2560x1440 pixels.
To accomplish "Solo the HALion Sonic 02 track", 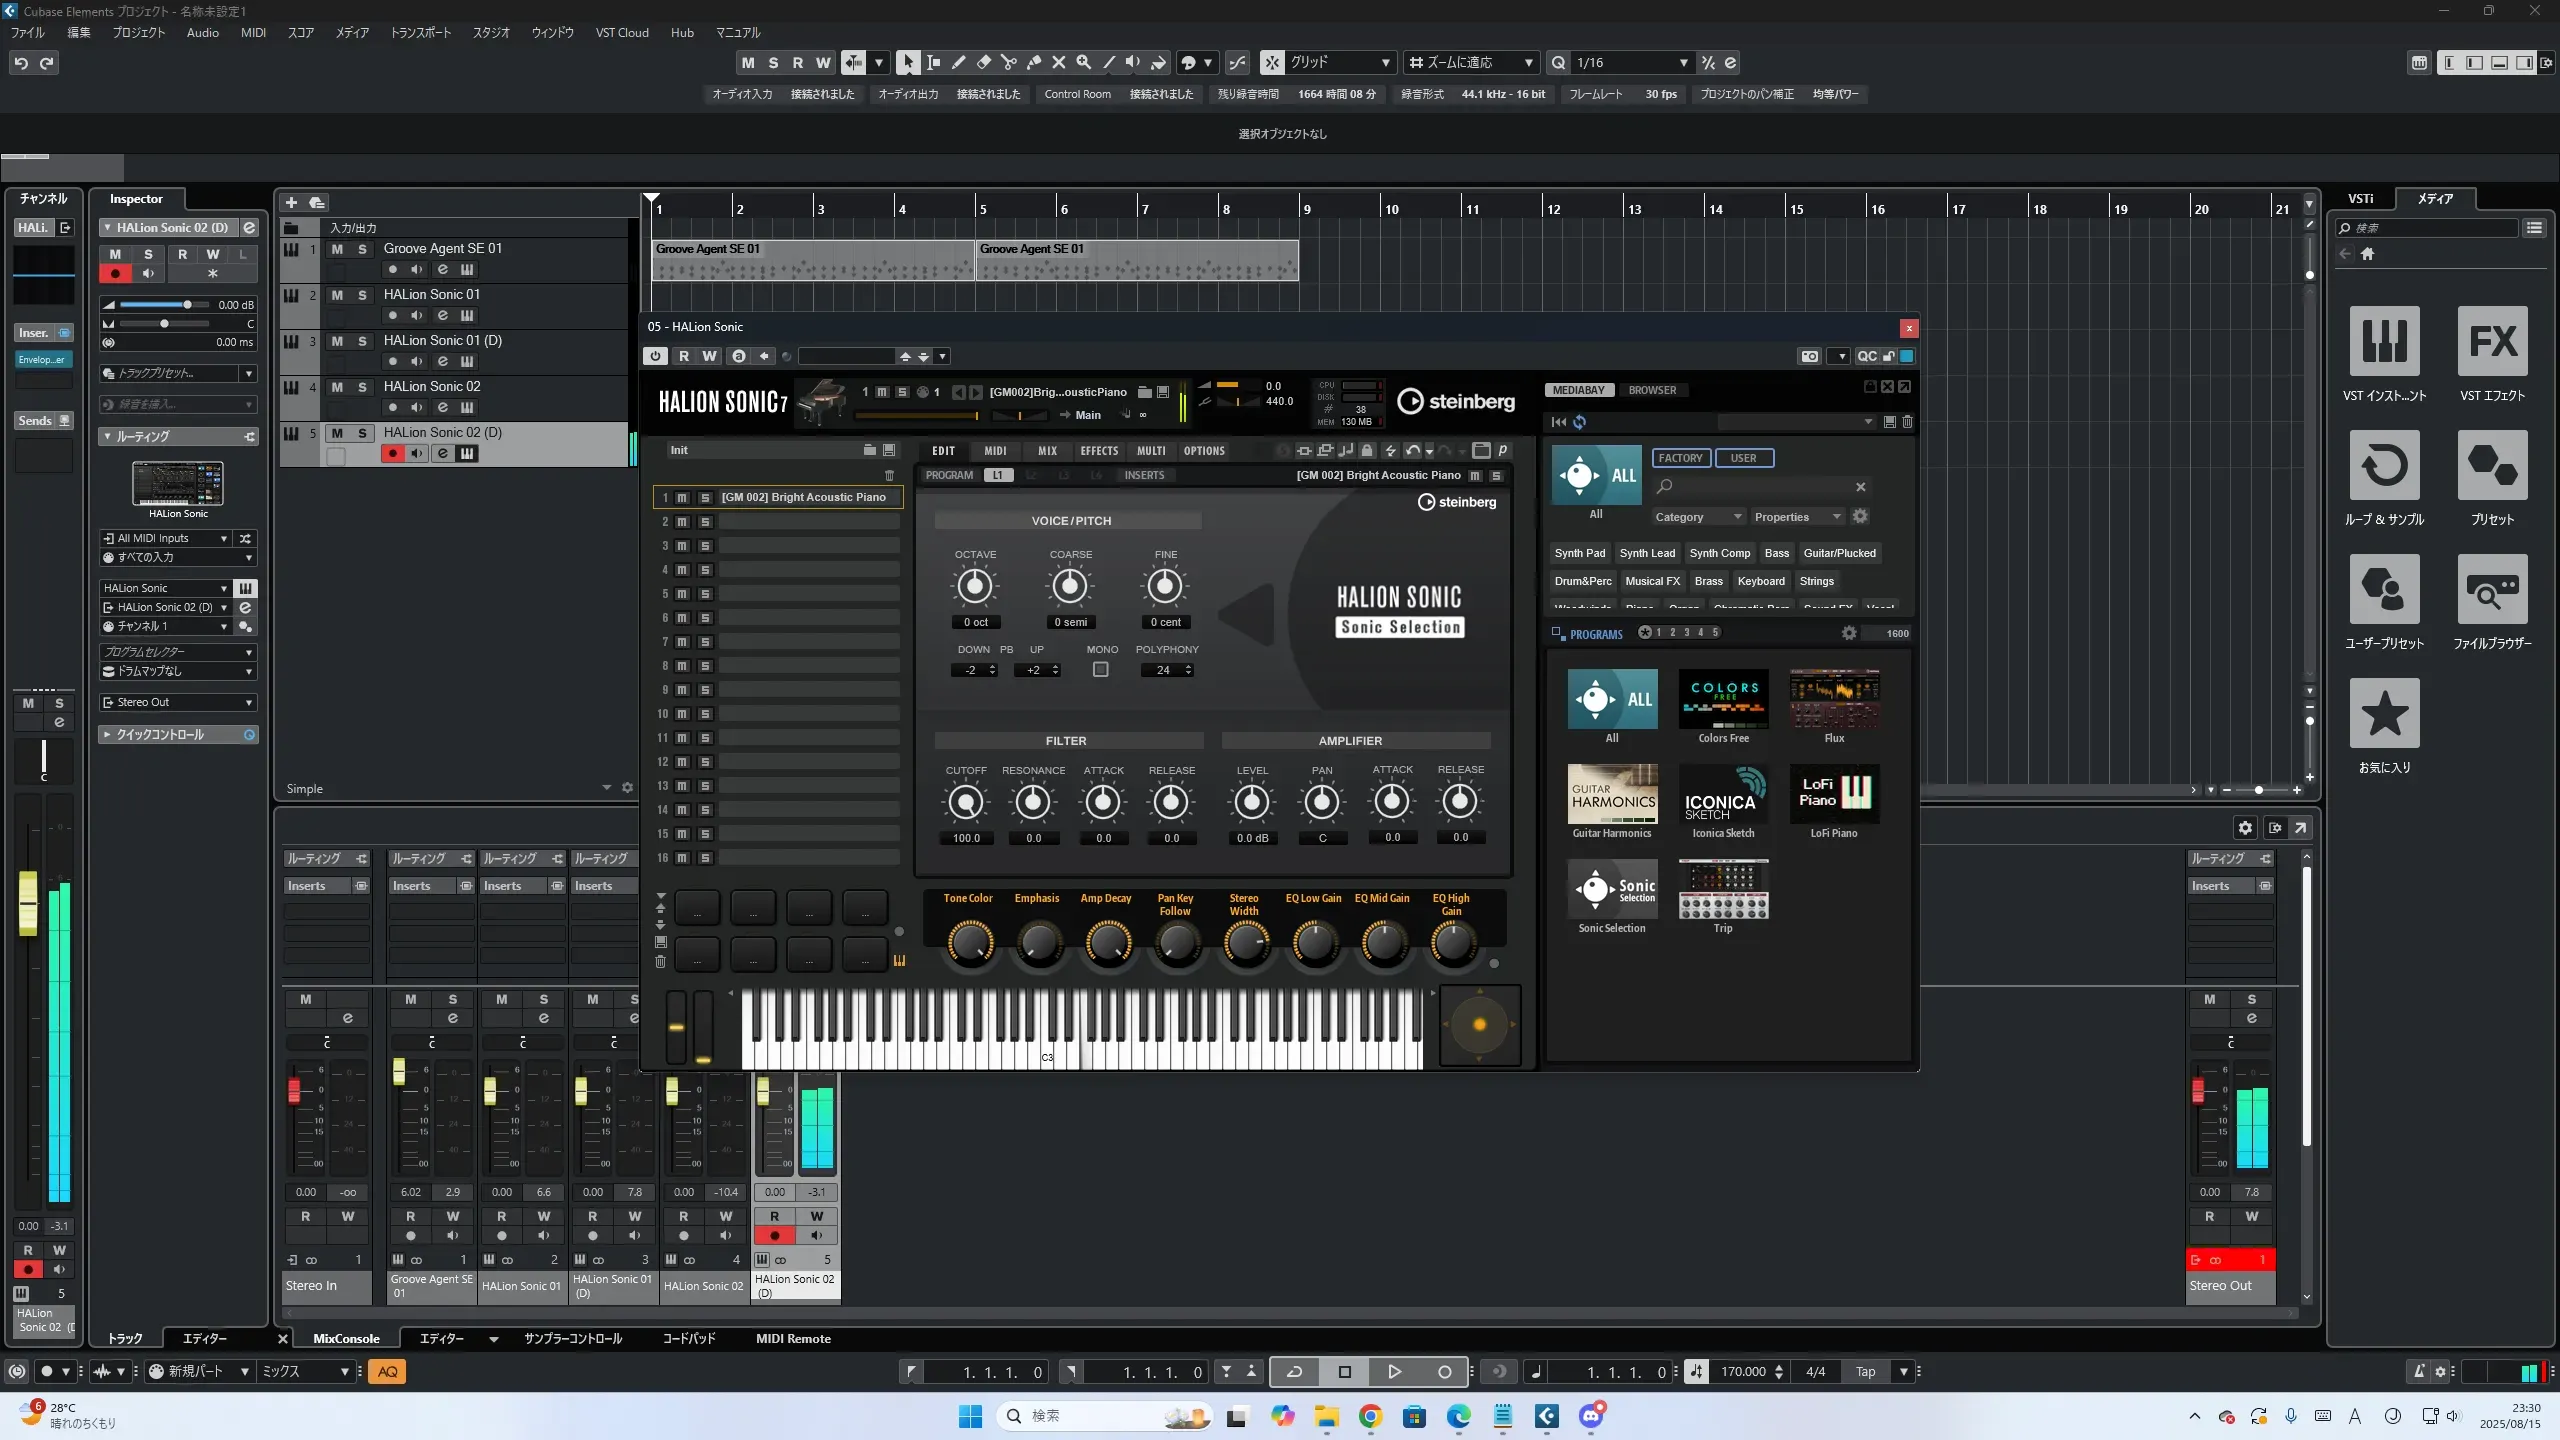I will point(362,387).
